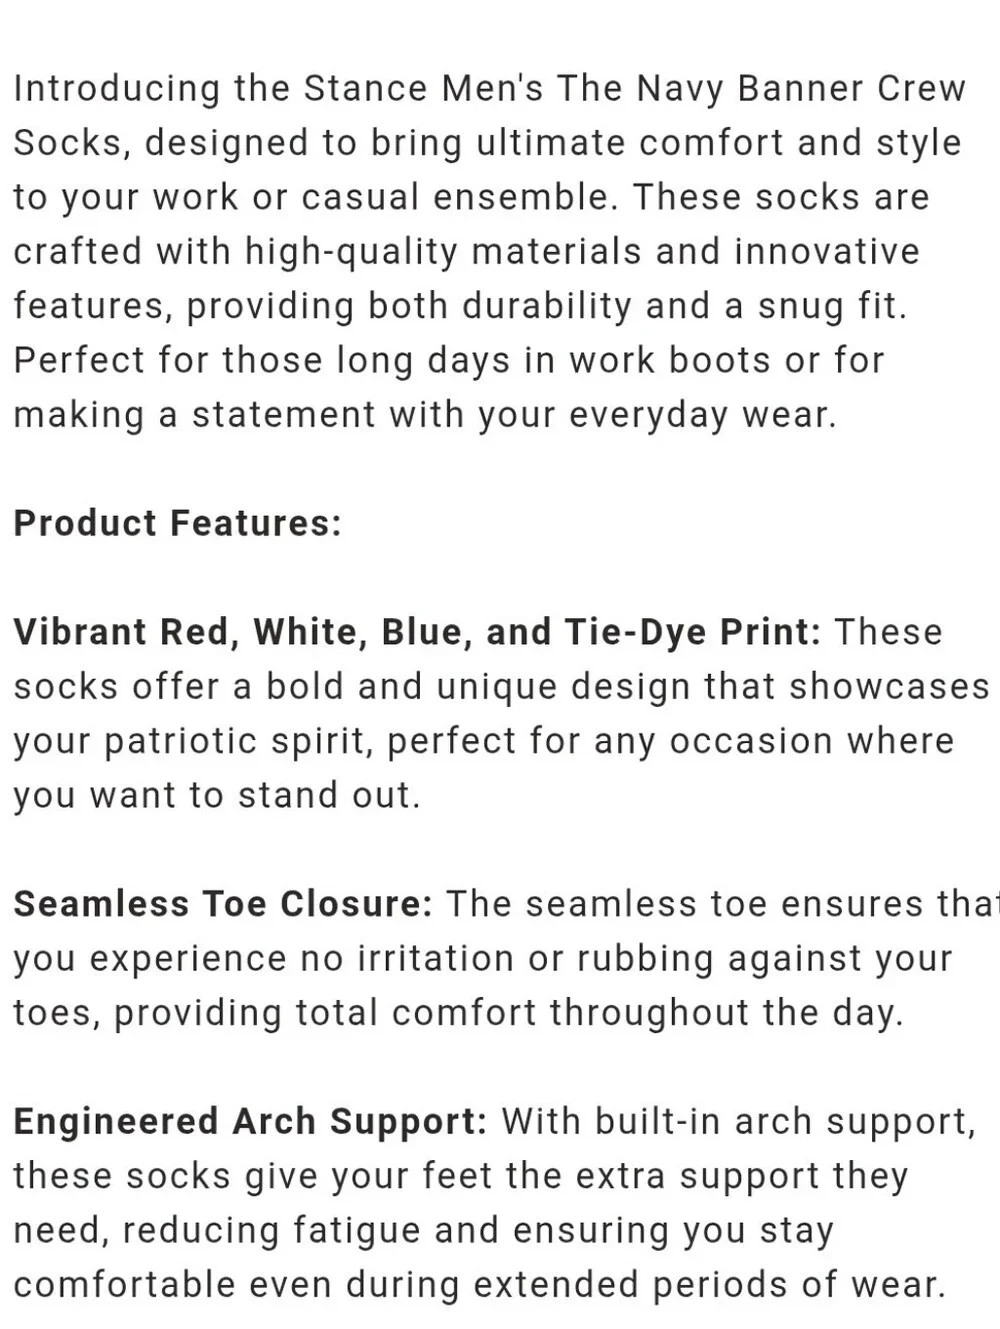The height and width of the screenshot is (1329, 1000).
Task: Click the word 'Introducing' at the top
Action: [116, 88]
